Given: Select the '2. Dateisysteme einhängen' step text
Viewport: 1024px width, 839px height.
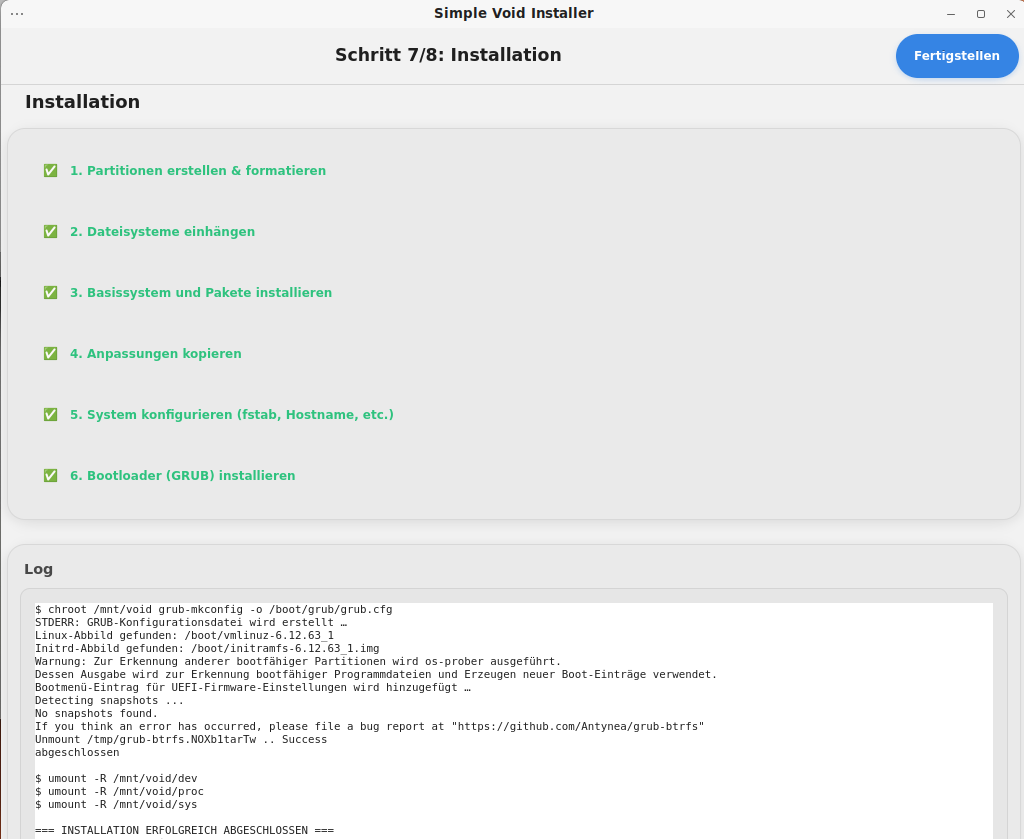Looking at the screenshot, I should click(x=162, y=232).
